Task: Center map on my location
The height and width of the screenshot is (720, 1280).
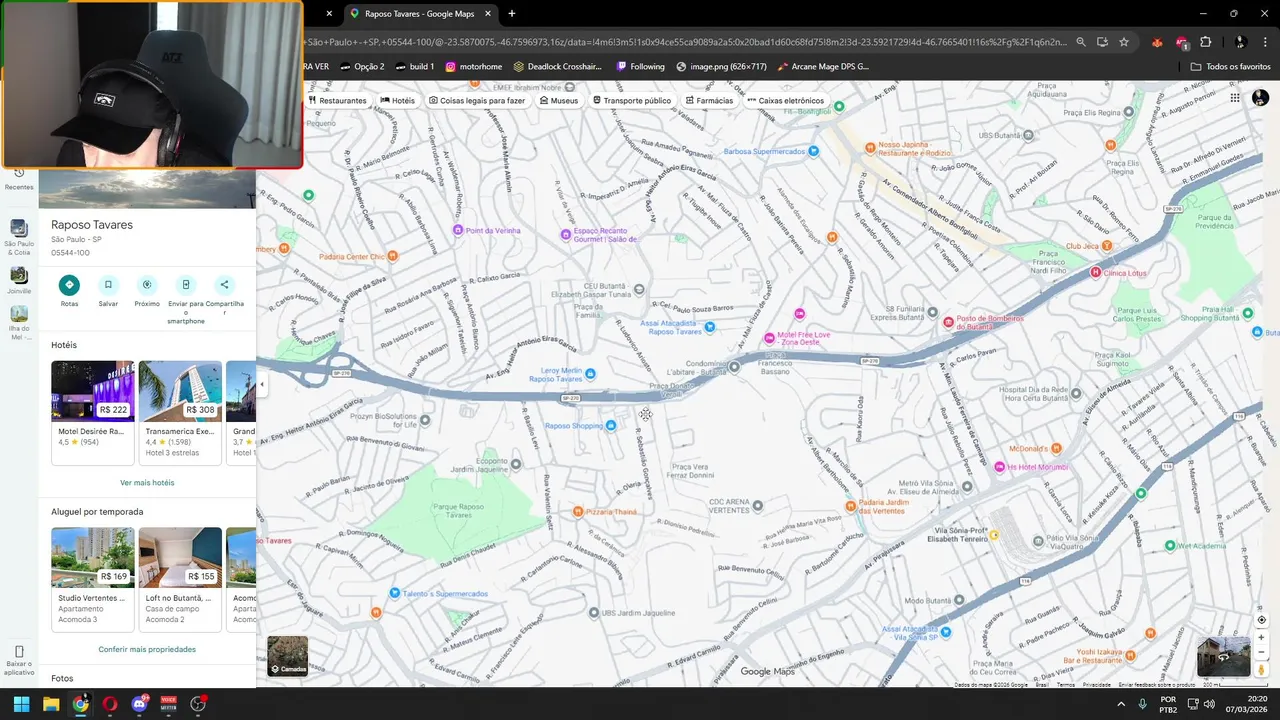Action: click(x=1261, y=620)
